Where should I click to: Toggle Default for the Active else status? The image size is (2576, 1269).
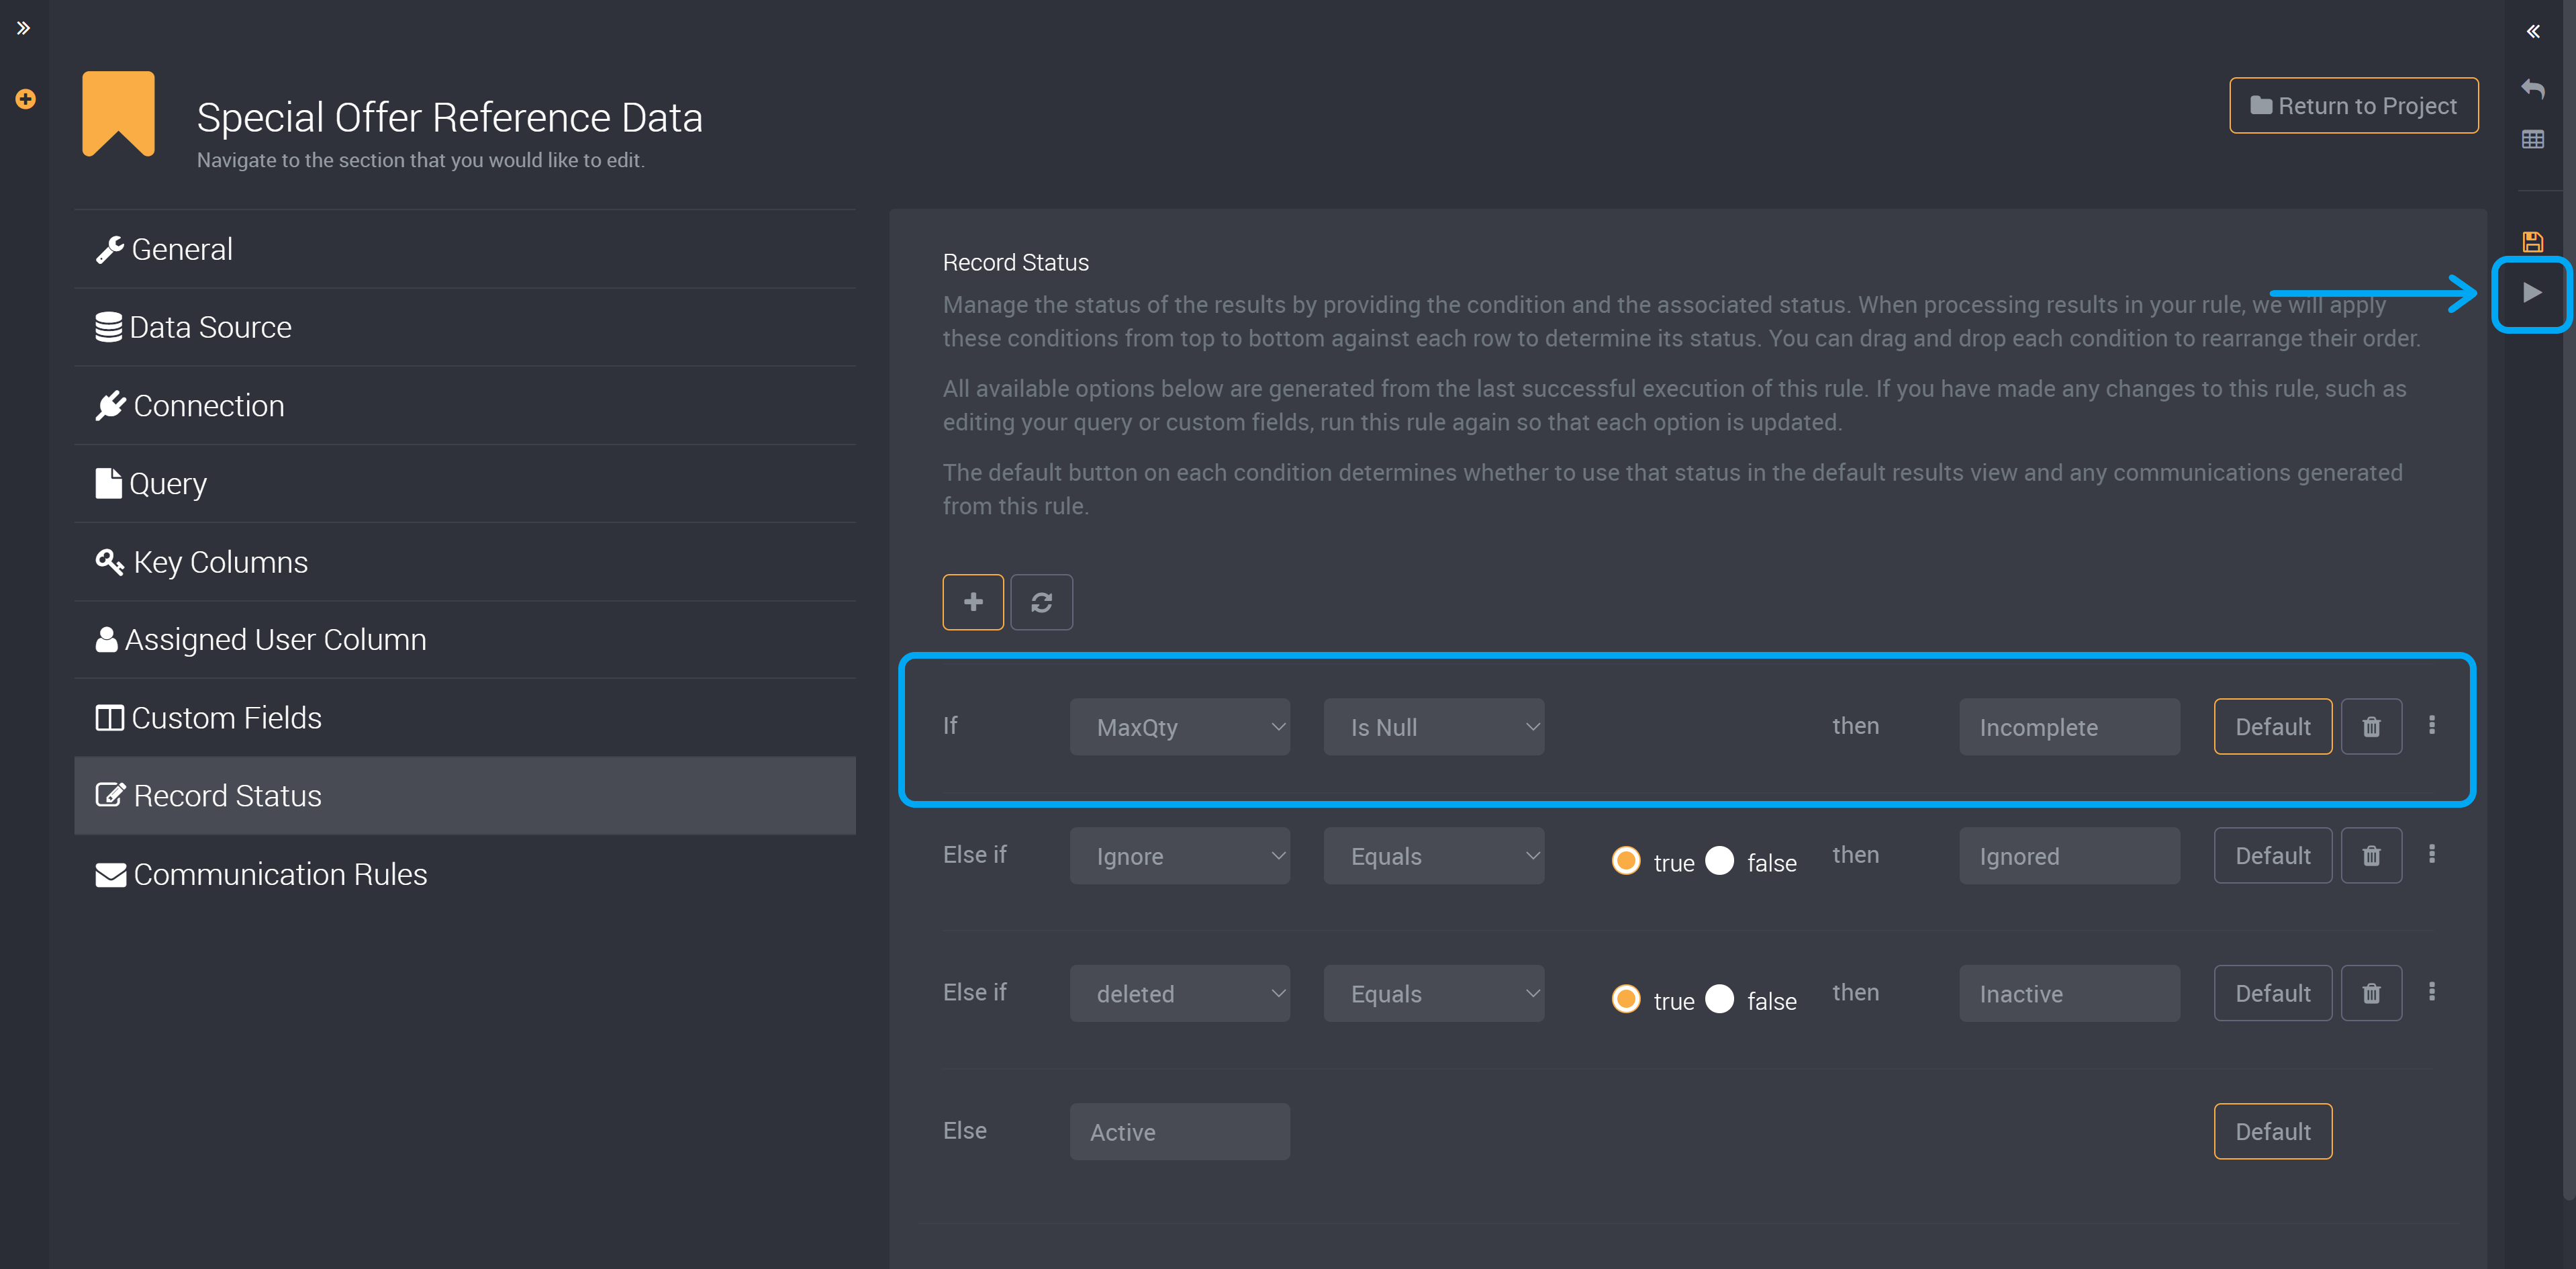(x=2272, y=1131)
